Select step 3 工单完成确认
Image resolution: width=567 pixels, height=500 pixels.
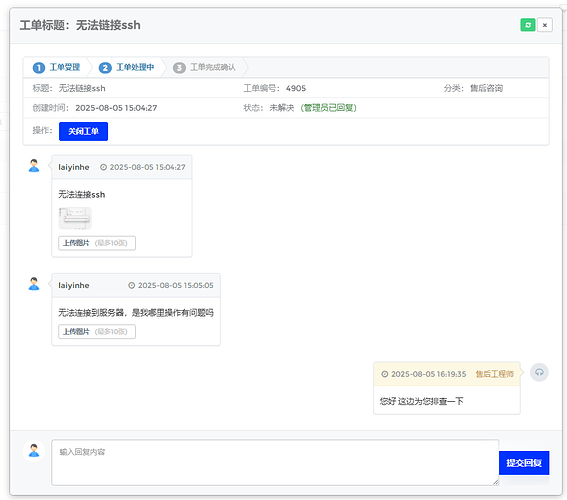[204, 67]
